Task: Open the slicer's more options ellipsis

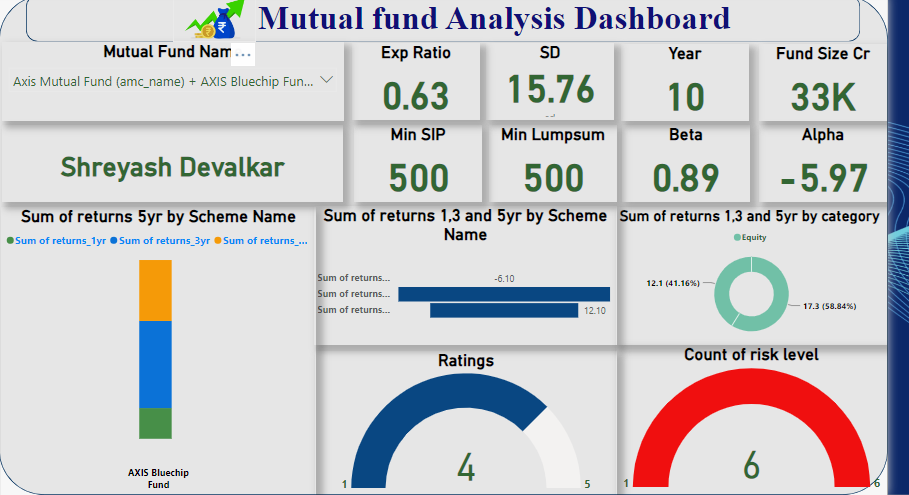Action: click(243, 53)
